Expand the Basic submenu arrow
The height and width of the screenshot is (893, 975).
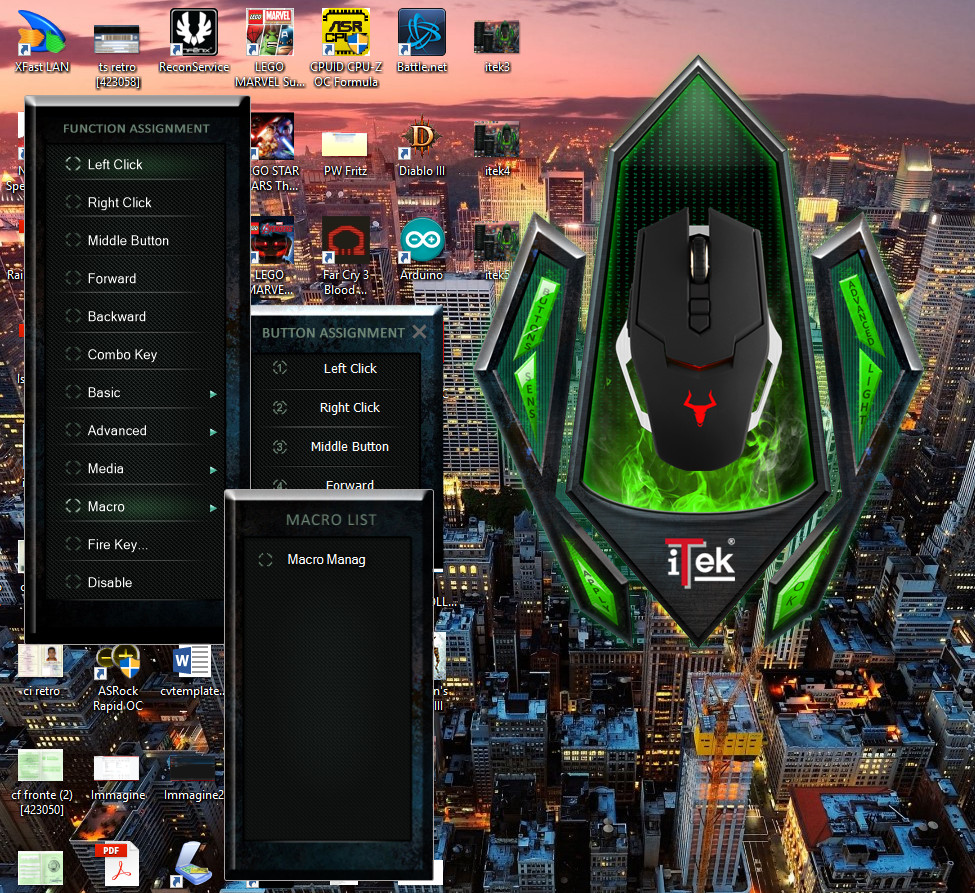pyautogui.click(x=213, y=394)
